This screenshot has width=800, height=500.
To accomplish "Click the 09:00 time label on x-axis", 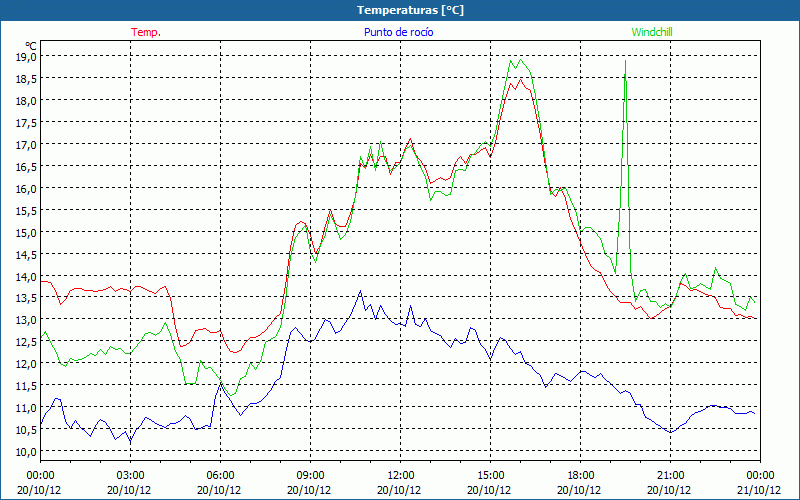I will click(310, 475).
